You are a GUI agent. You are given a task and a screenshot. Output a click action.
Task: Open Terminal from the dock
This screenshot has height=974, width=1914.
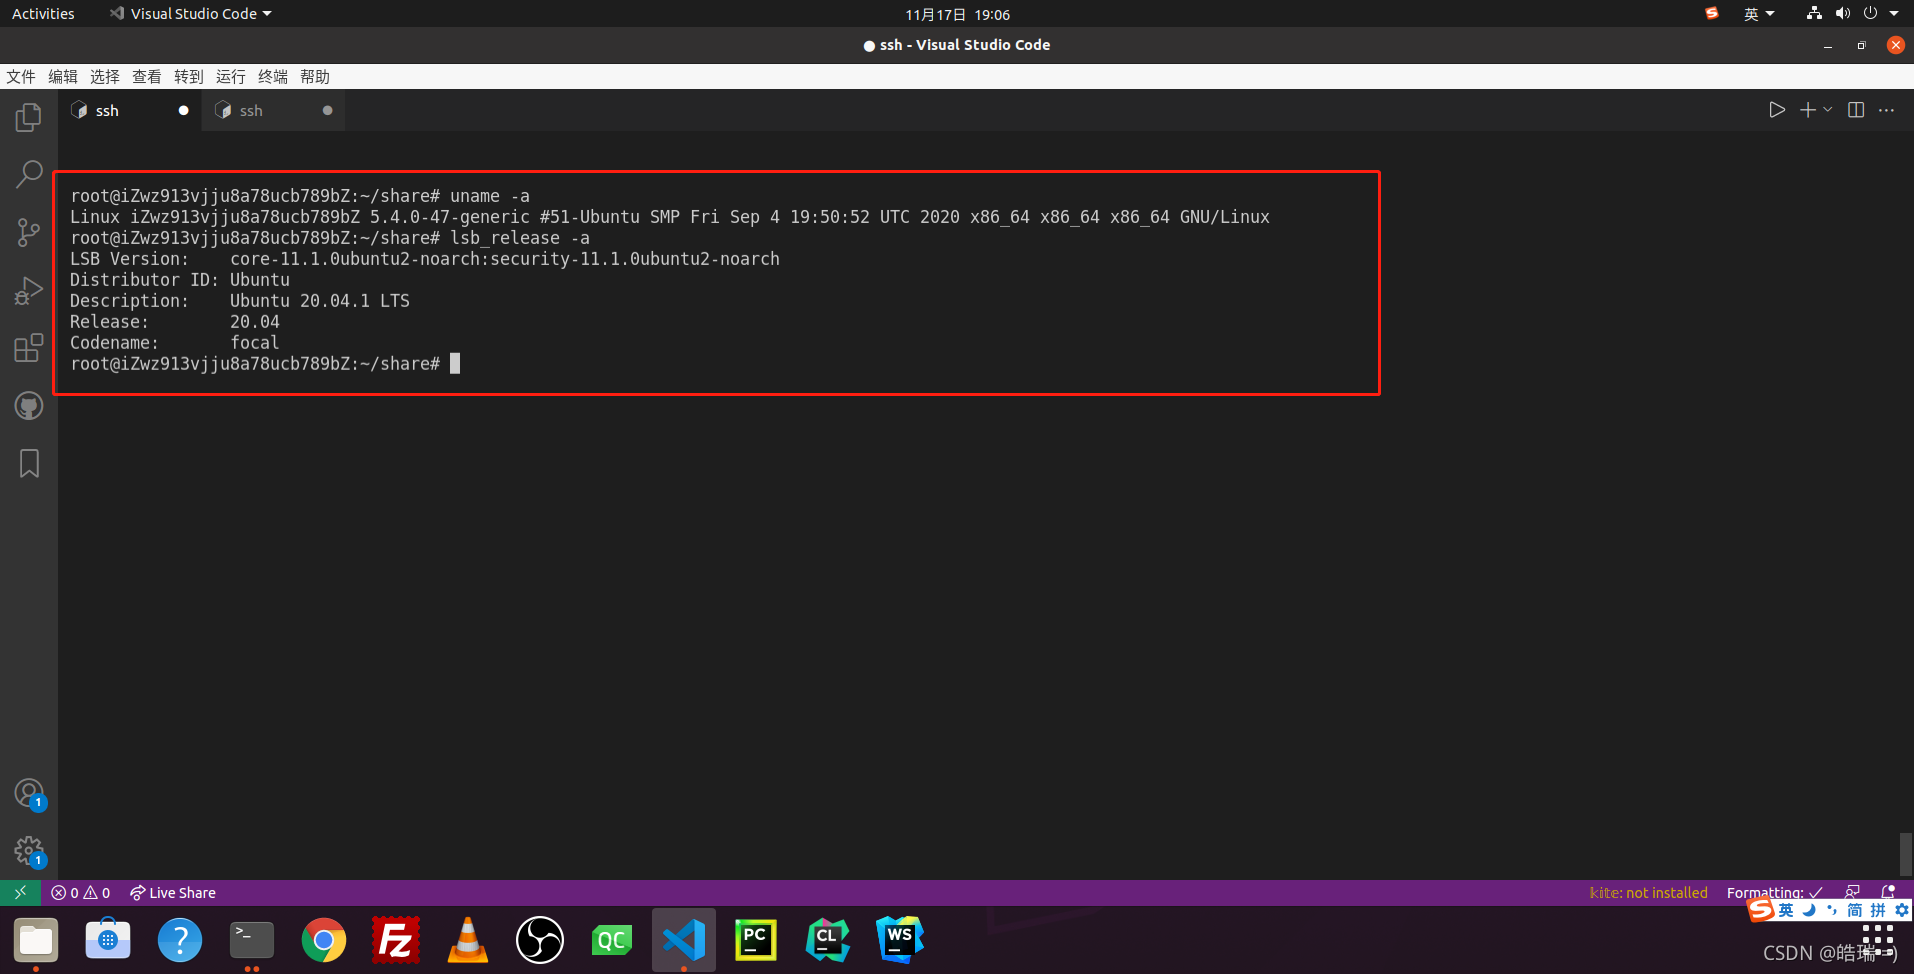[x=252, y=940]
